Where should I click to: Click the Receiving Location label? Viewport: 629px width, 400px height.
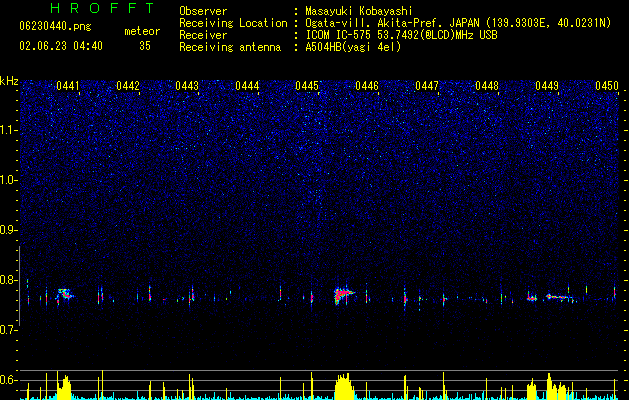pos(233,23)
